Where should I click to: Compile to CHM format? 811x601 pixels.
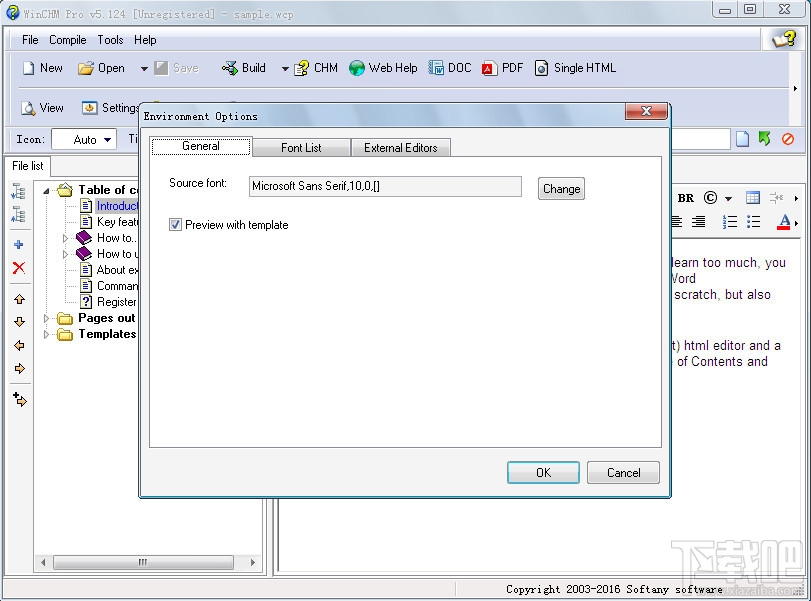click(x=316, y=68)
